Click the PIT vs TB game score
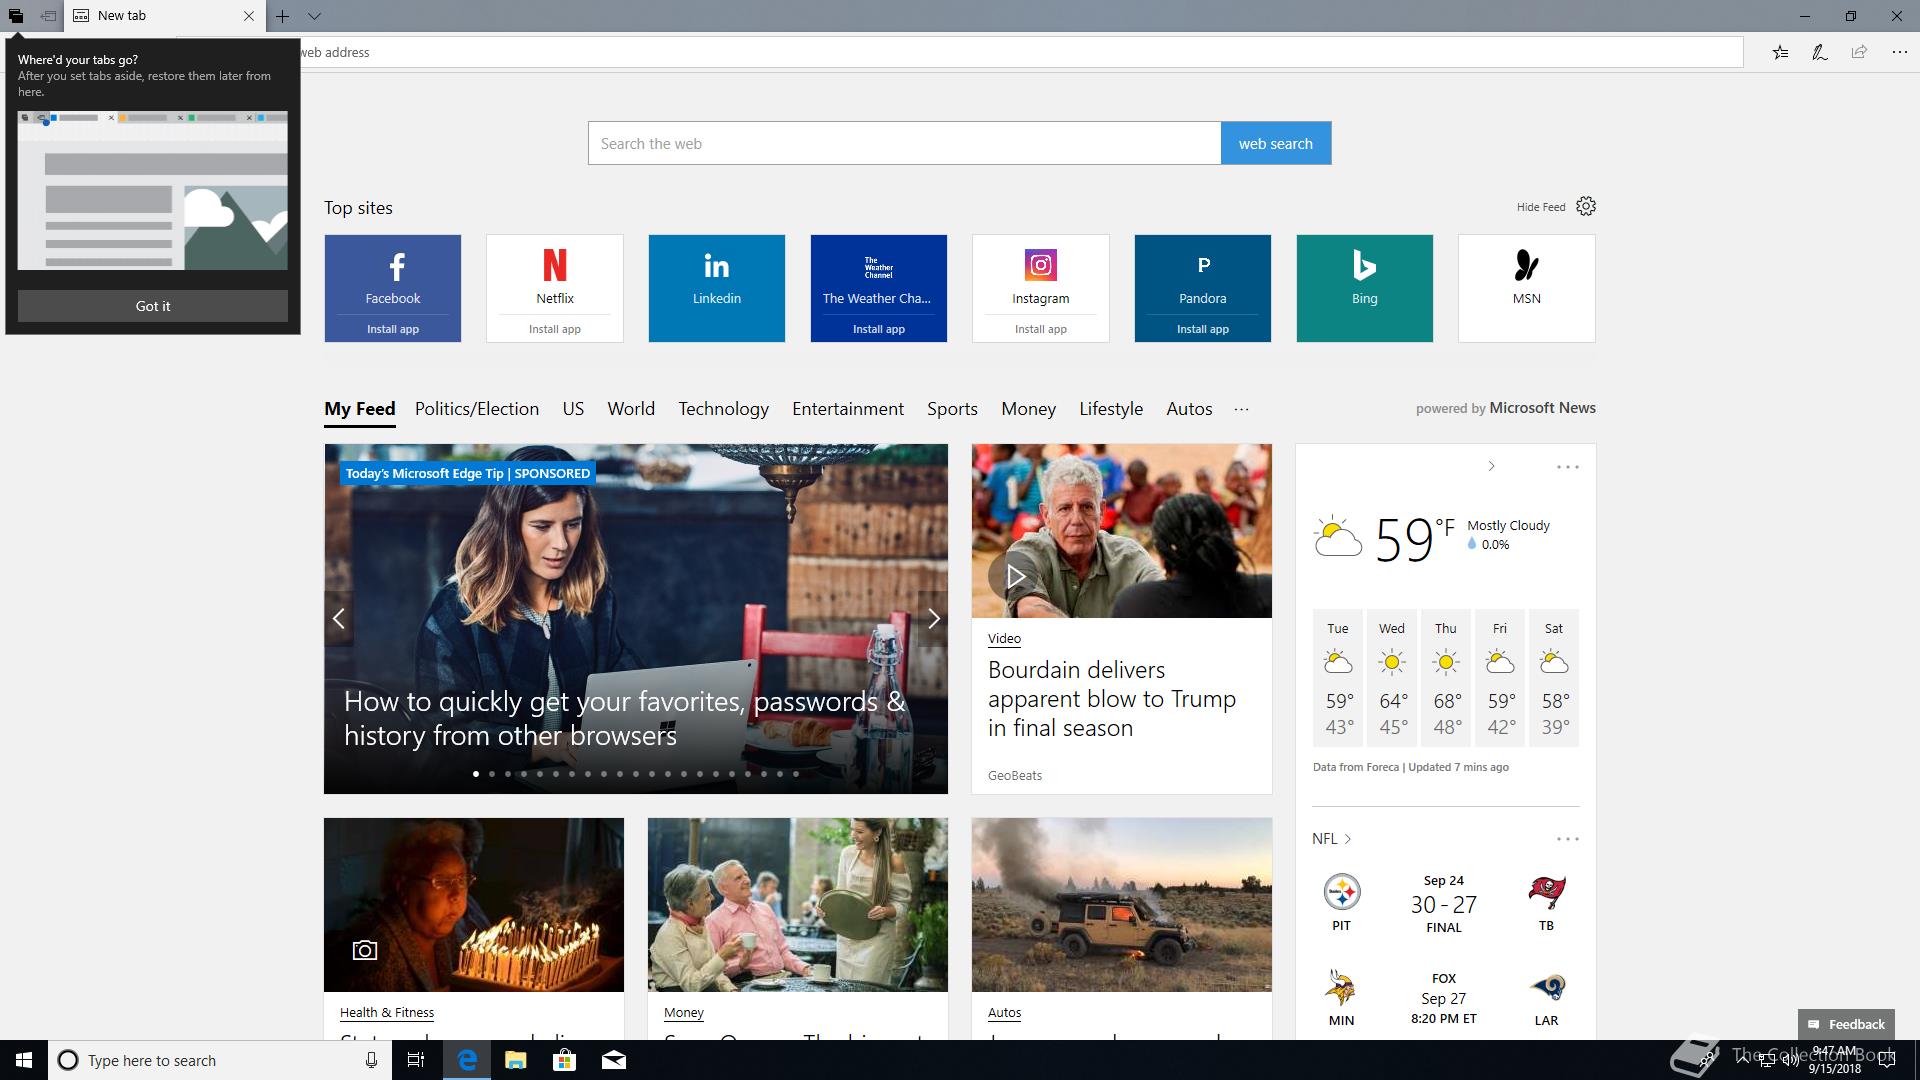 1443,904
